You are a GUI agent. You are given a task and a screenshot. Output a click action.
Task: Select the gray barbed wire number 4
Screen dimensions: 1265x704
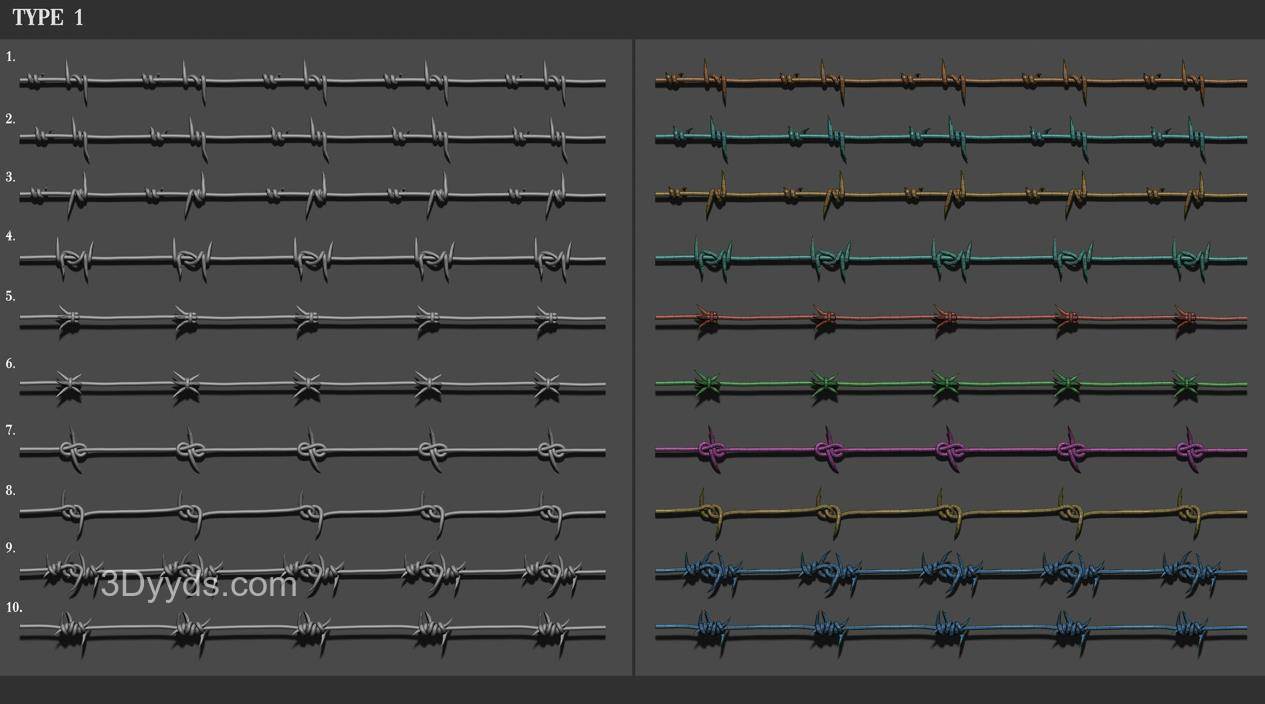(x=312, y=259)
